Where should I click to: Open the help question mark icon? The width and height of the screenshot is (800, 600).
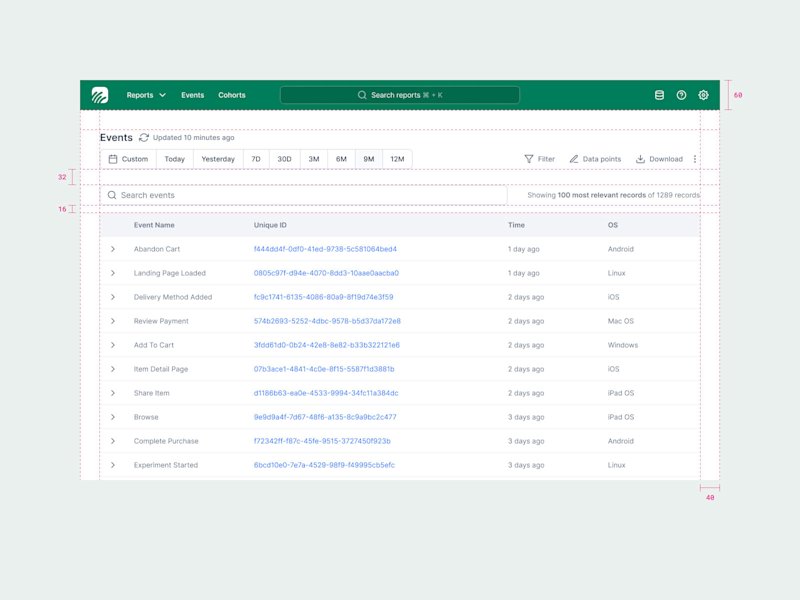681,95
